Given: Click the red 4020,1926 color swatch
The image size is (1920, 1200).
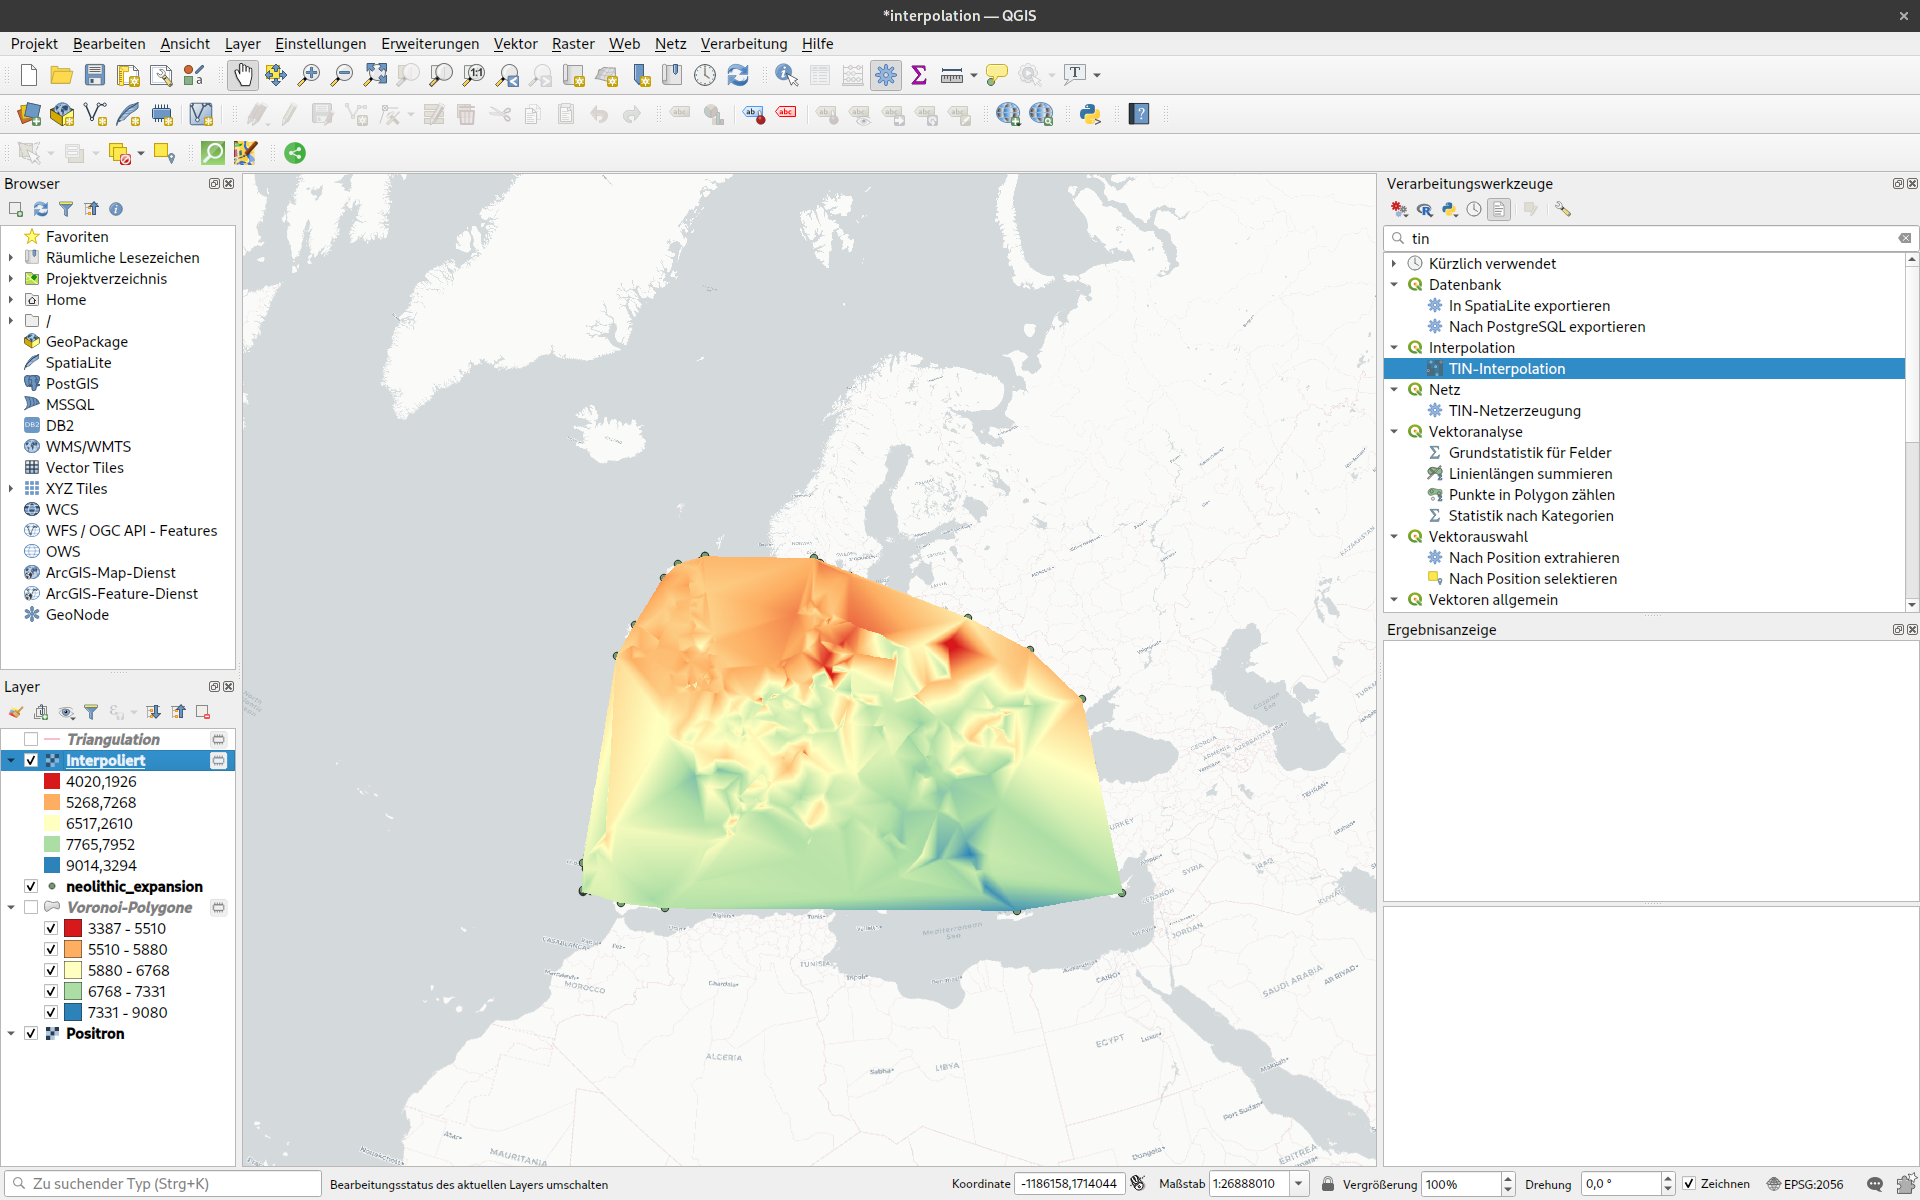Looking at the screenshot, I should point(52,781).
